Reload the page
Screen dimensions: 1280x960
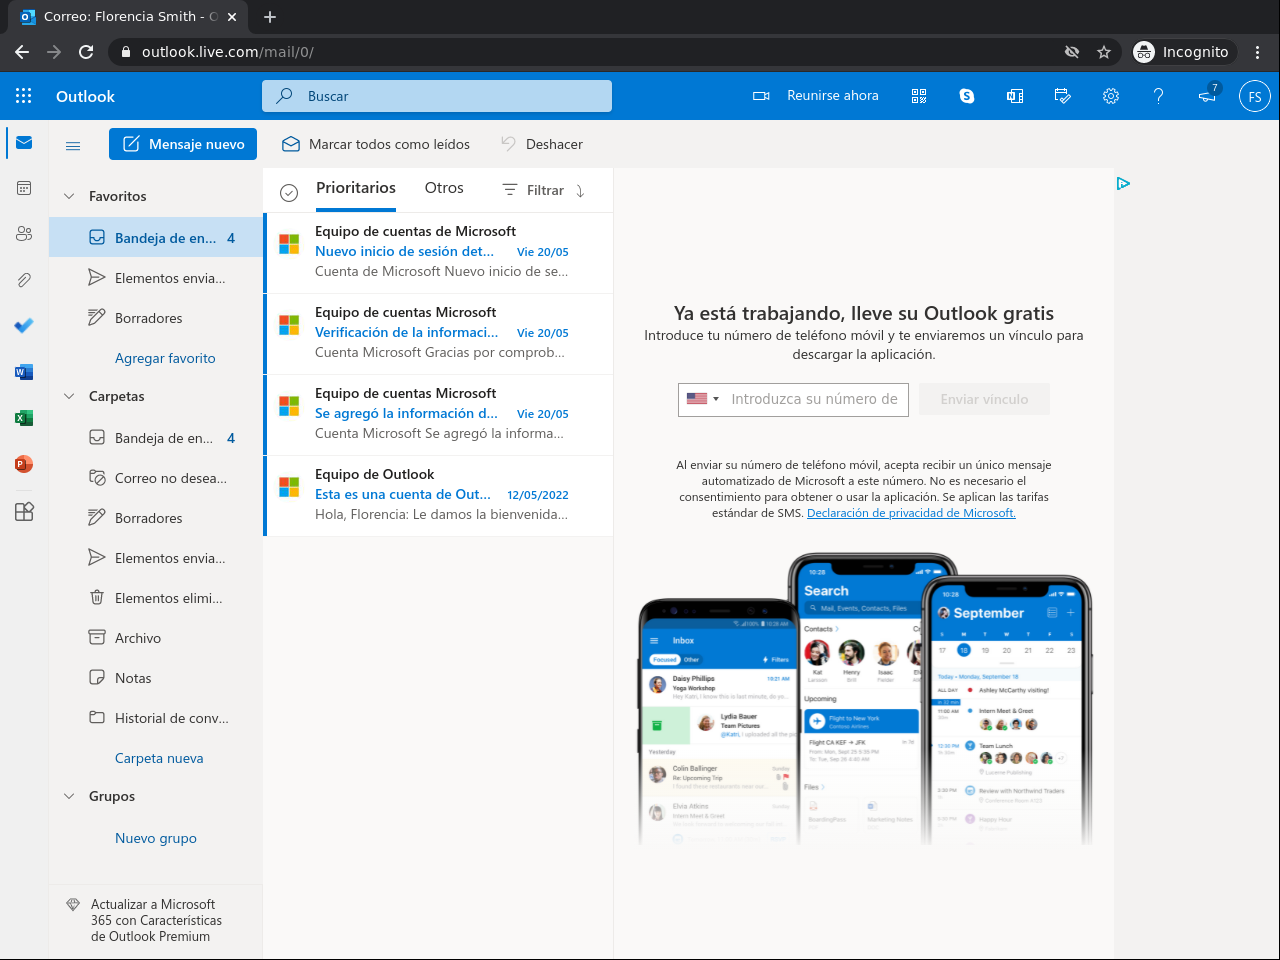coord(86,52)
